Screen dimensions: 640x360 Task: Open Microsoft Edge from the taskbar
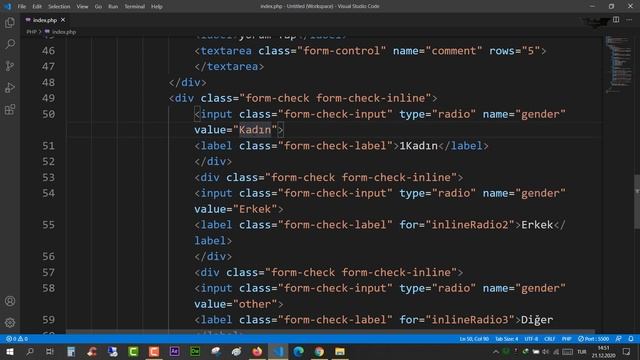point(298,351)
